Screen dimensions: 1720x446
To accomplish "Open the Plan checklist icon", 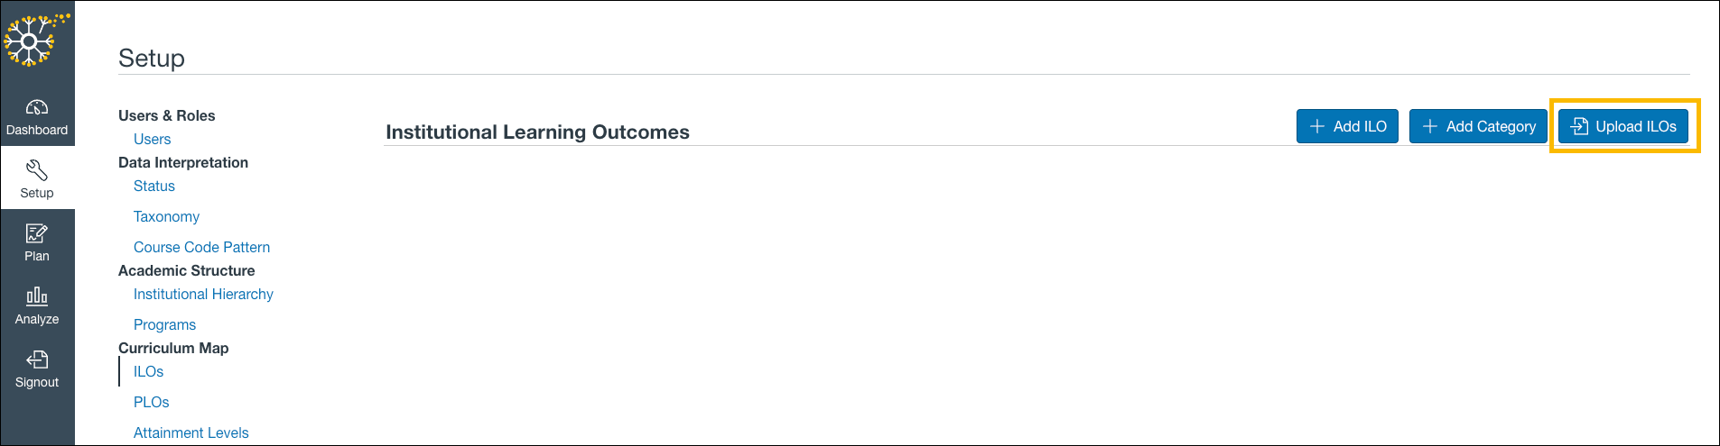I will 37,234.
